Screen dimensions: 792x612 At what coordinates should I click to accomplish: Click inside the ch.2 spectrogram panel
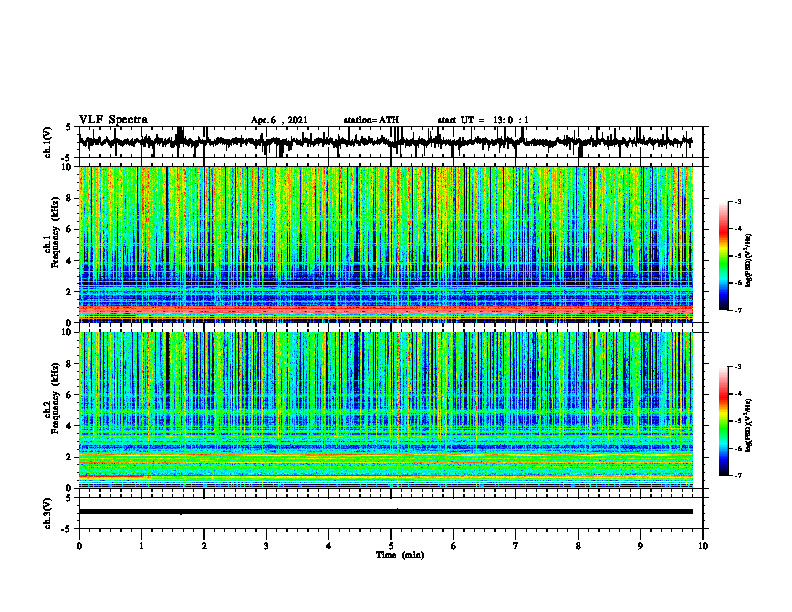(385, 410)
